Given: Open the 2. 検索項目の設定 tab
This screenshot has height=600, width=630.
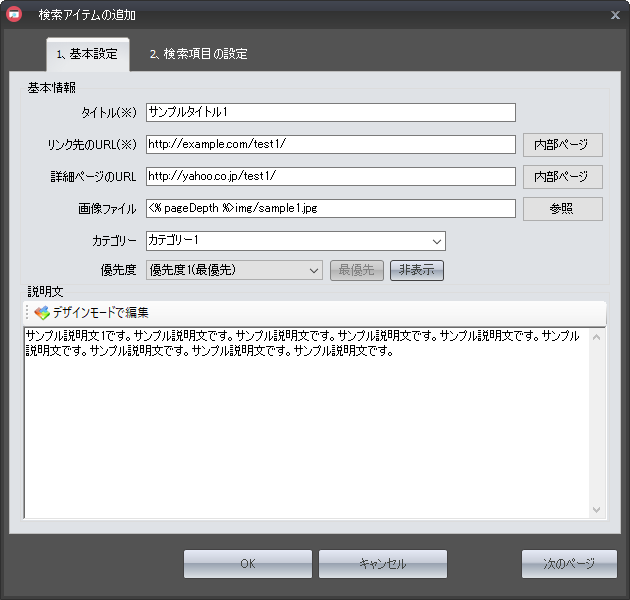Looking at the screenshot, I should 198,54.
